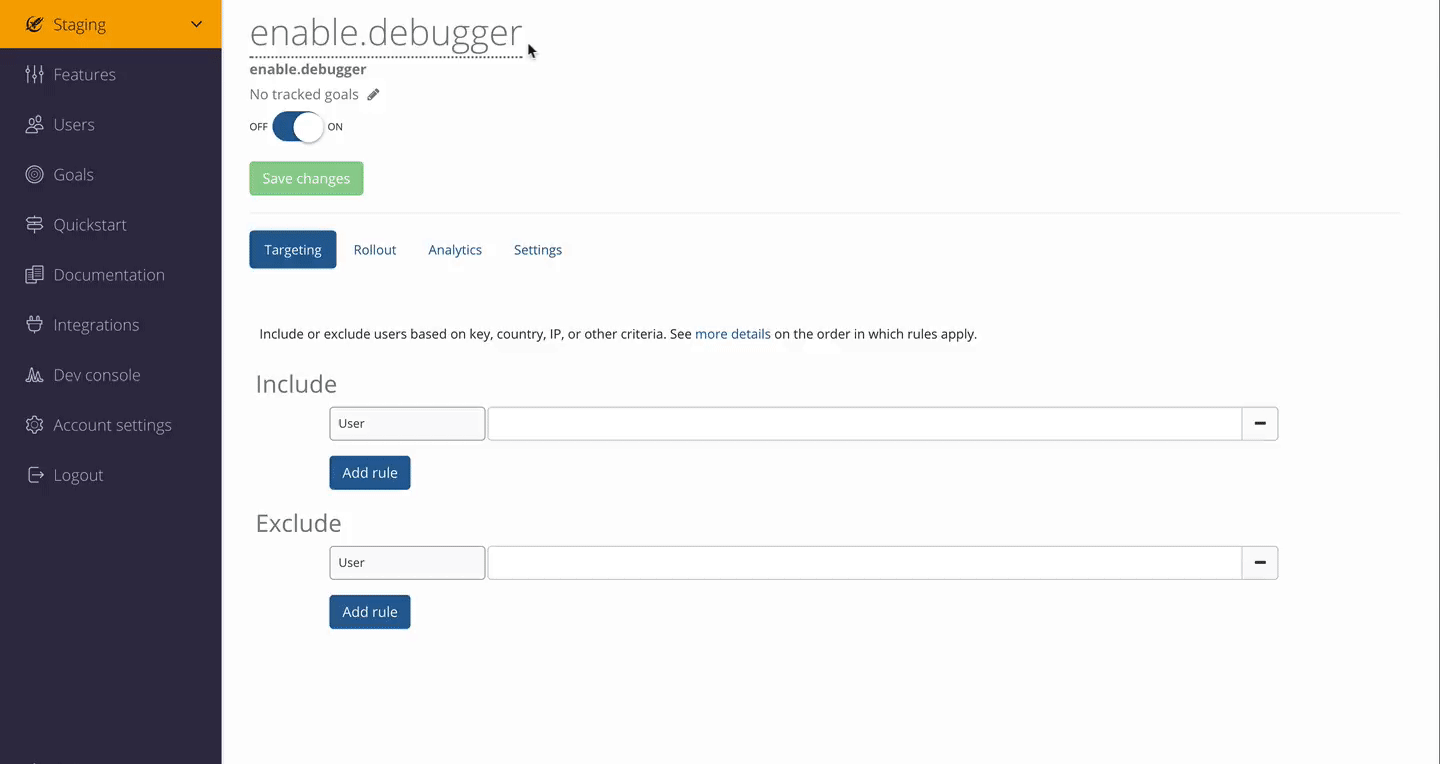Click the bold enable.debugger key text
This screenshot has width=1440, height=764.
[308, 69]
